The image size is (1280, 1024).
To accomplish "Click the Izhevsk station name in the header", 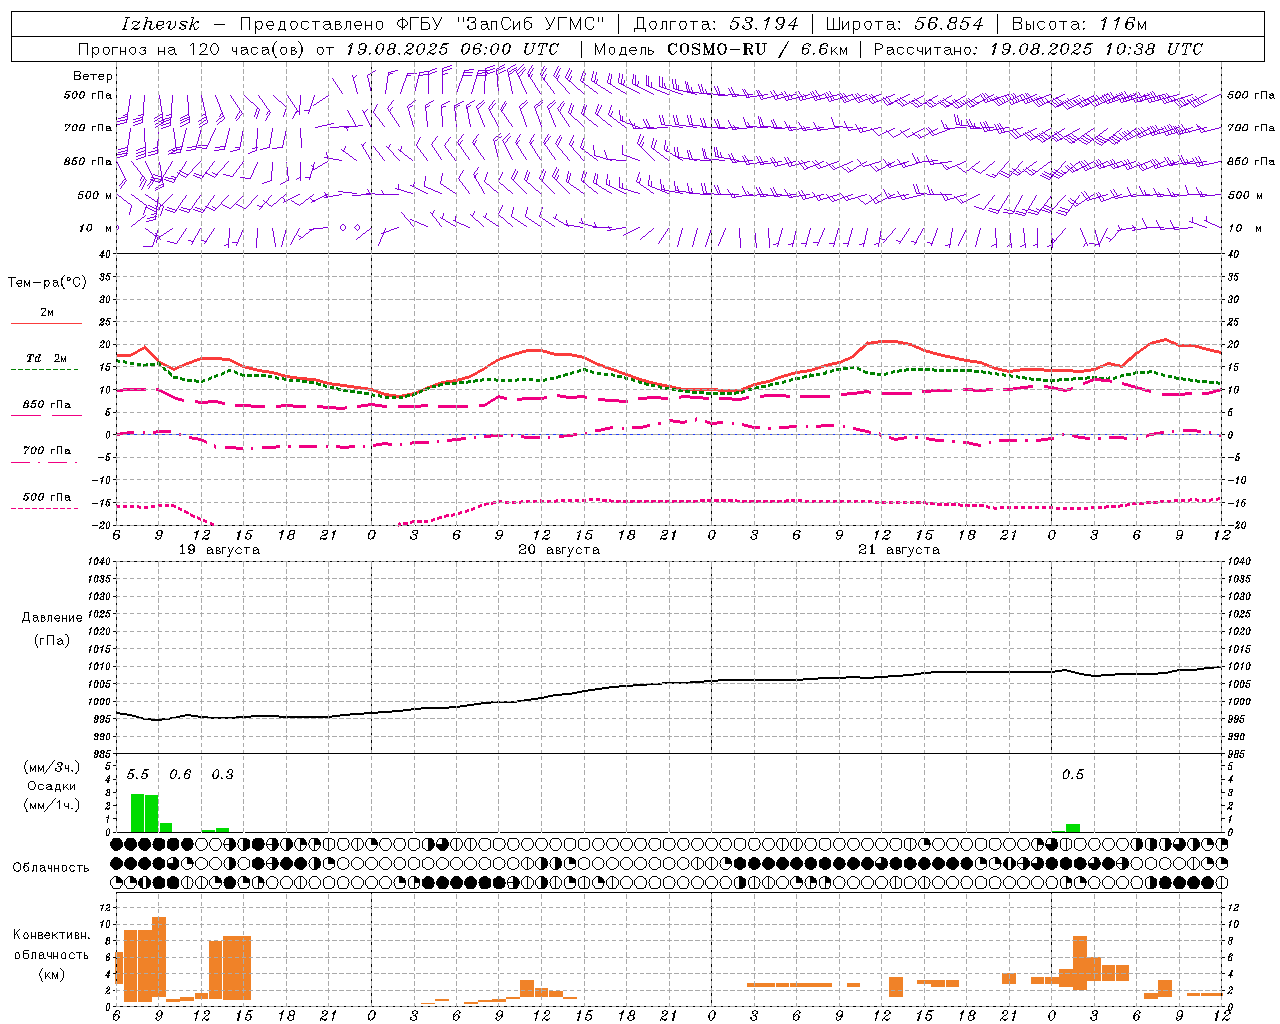I will click(160, 24).
